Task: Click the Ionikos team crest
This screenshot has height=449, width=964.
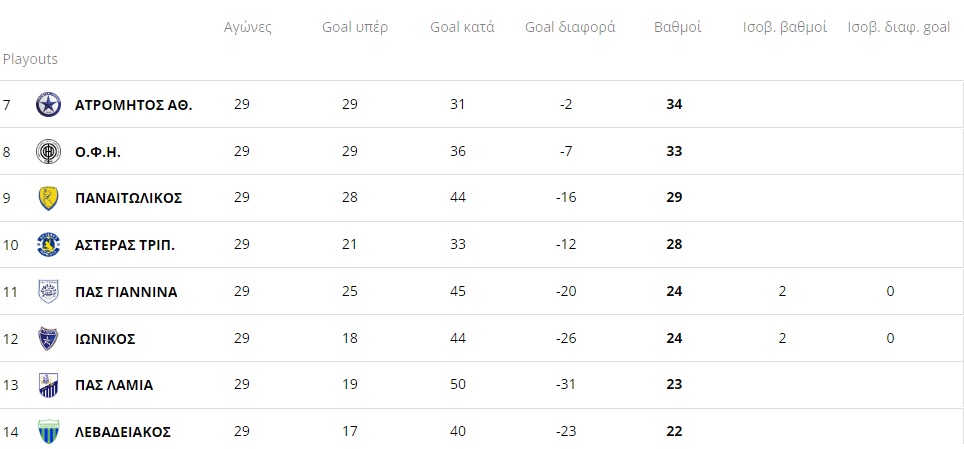Action: pyautogui.click(x=49, y=338)
